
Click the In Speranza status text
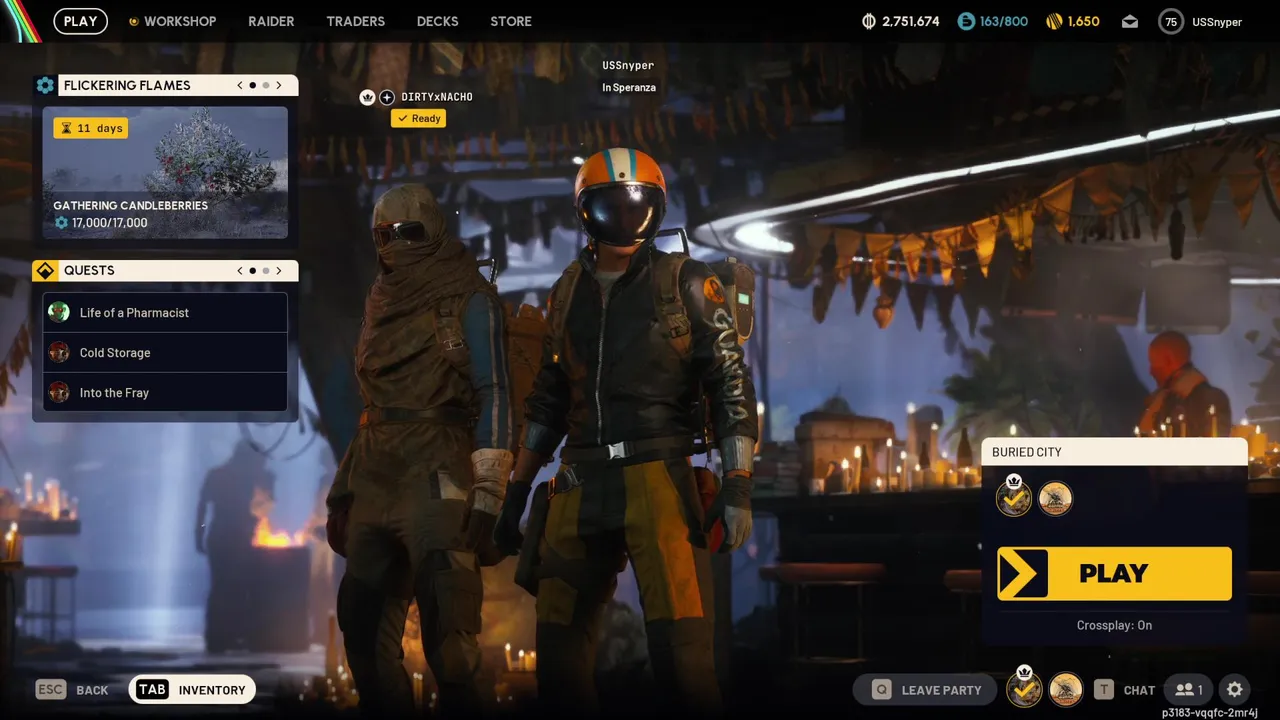coord(629,88)
